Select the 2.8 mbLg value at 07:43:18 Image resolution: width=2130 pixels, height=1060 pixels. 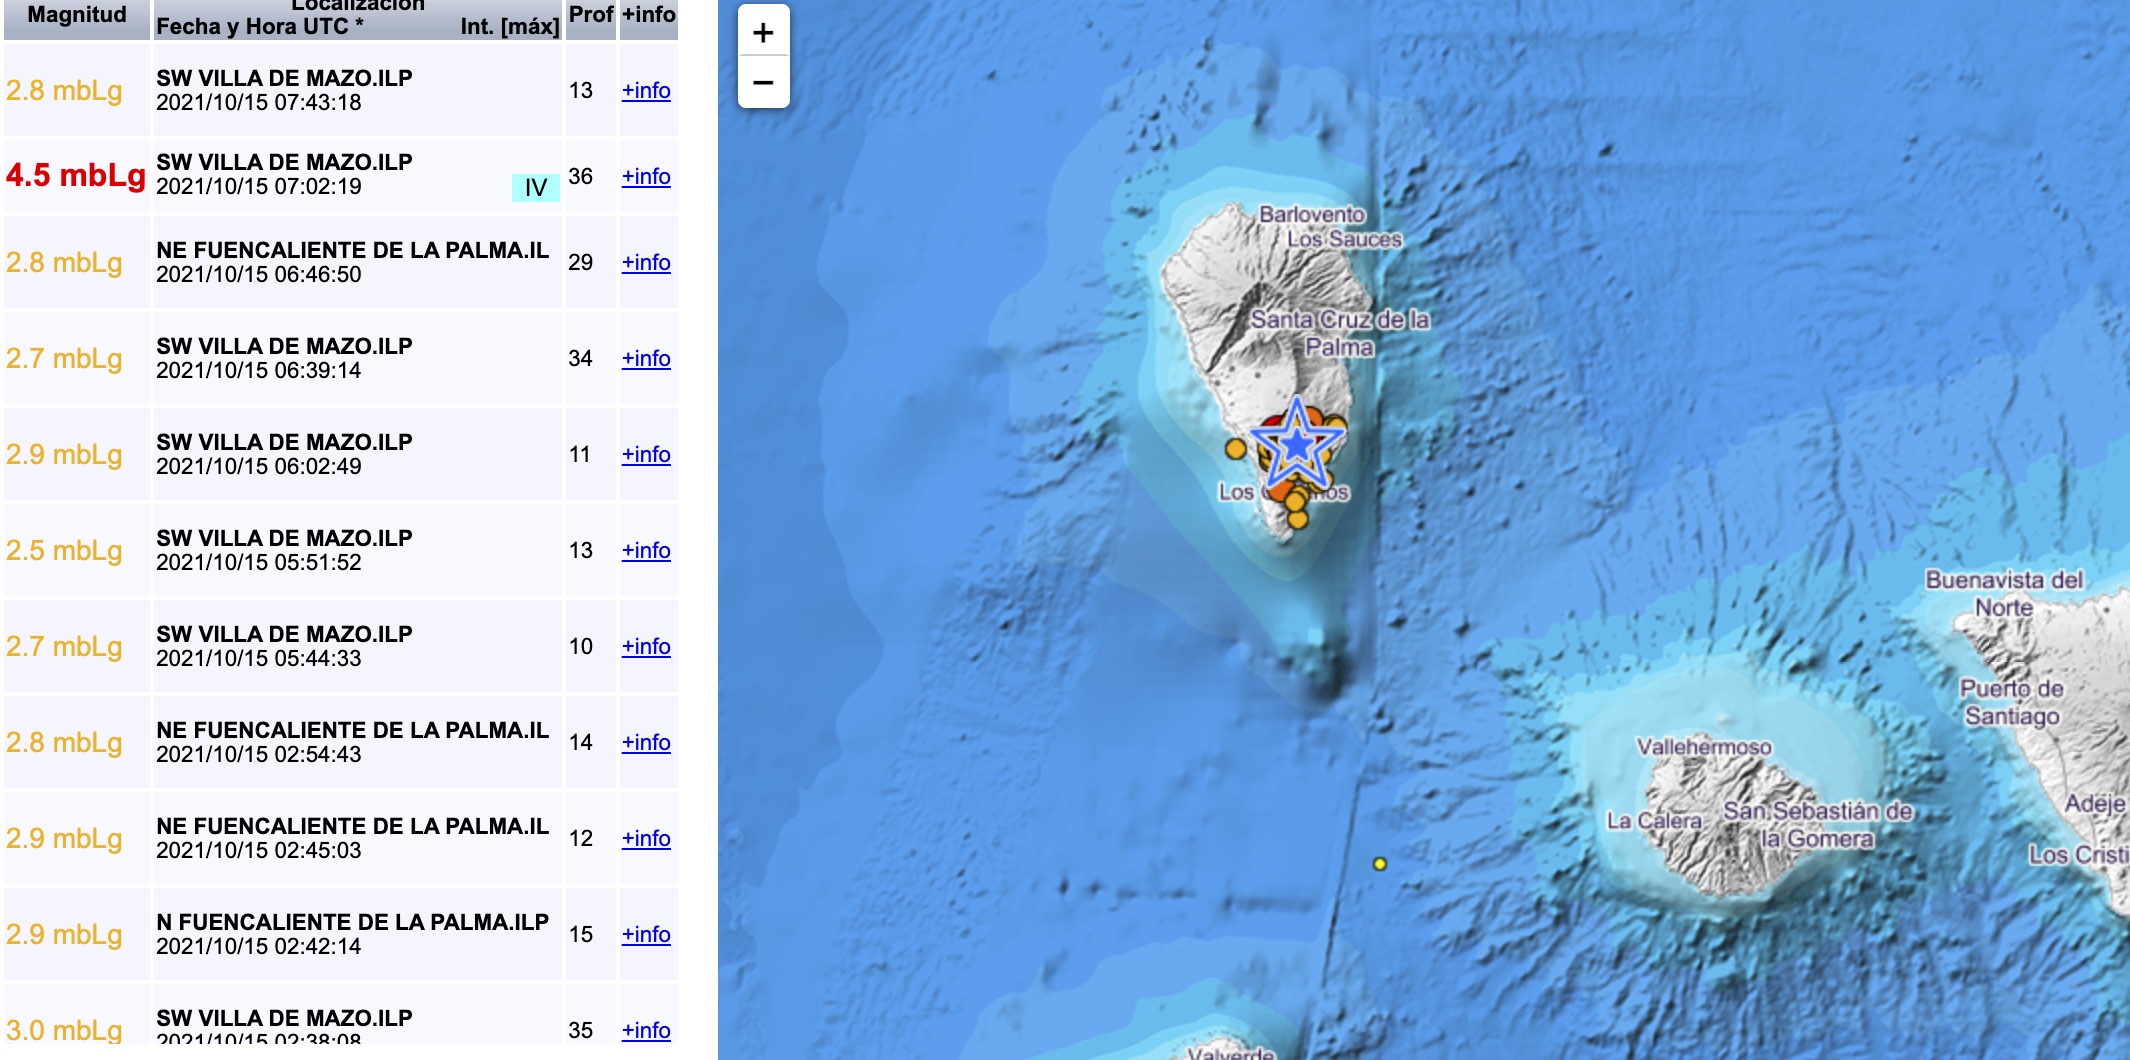[64, 90]
